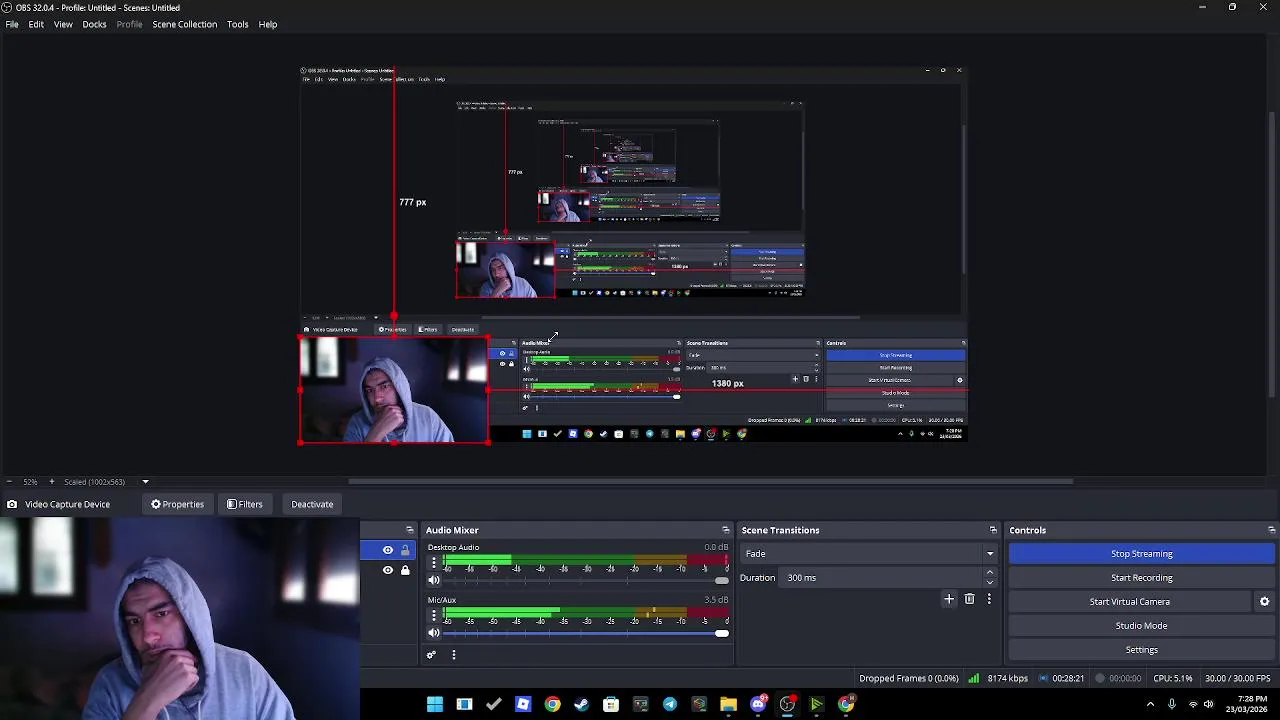1280x720 pixels.
Task: Adjust the Desktop Audio volume slider
Action: (586, 580)
